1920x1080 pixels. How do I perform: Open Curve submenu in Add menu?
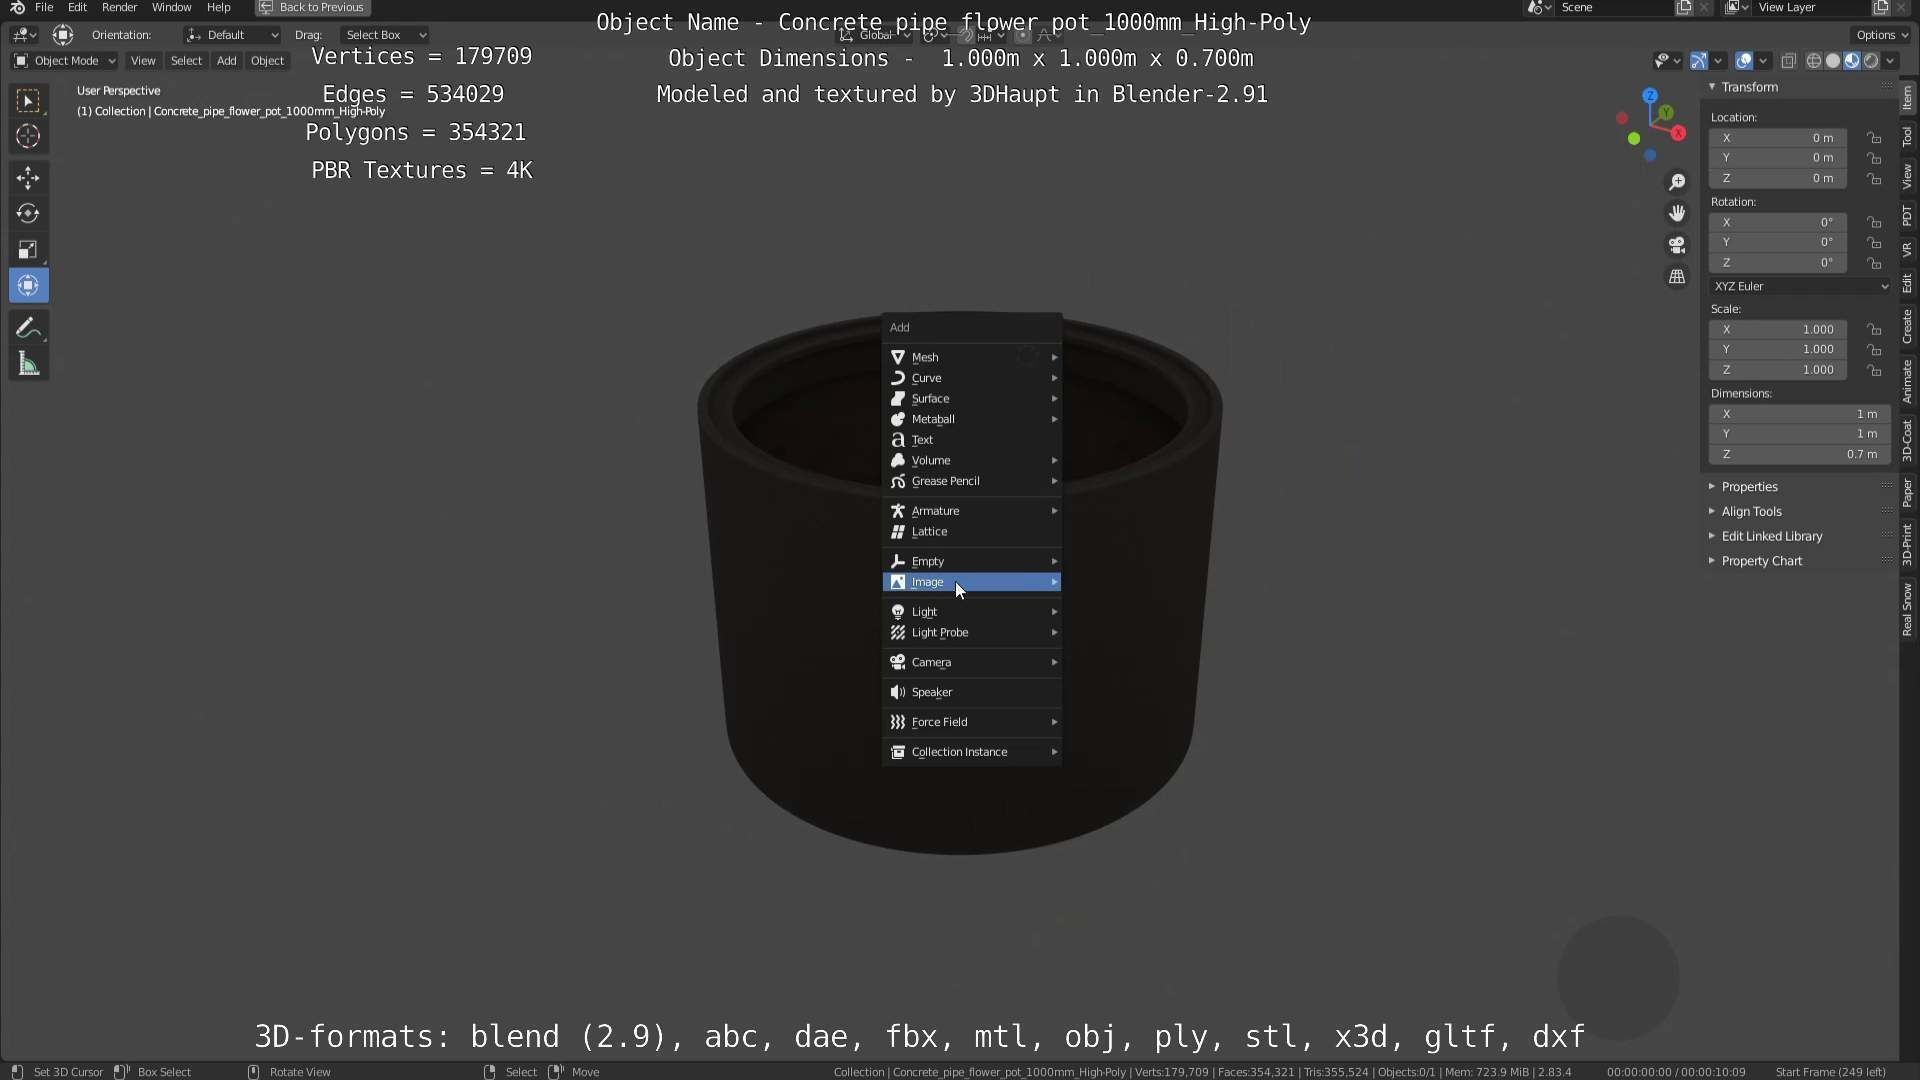972,378
